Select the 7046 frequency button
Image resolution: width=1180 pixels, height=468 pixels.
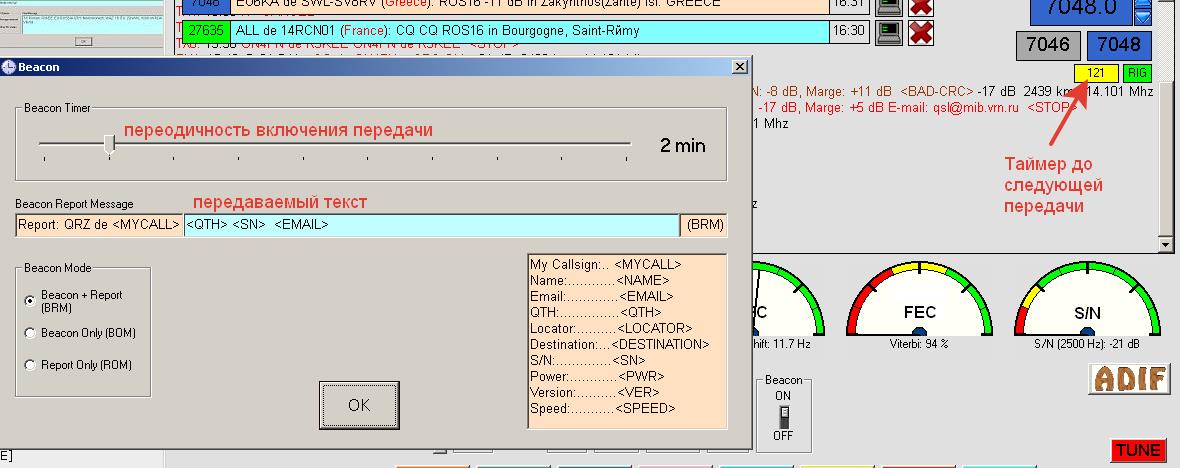1046,45
